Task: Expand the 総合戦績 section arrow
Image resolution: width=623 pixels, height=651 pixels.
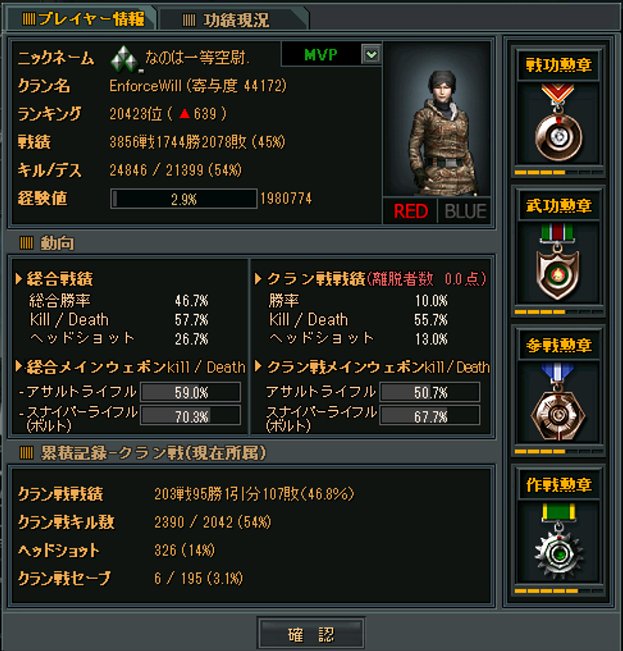Action: [x=18, y=279]
